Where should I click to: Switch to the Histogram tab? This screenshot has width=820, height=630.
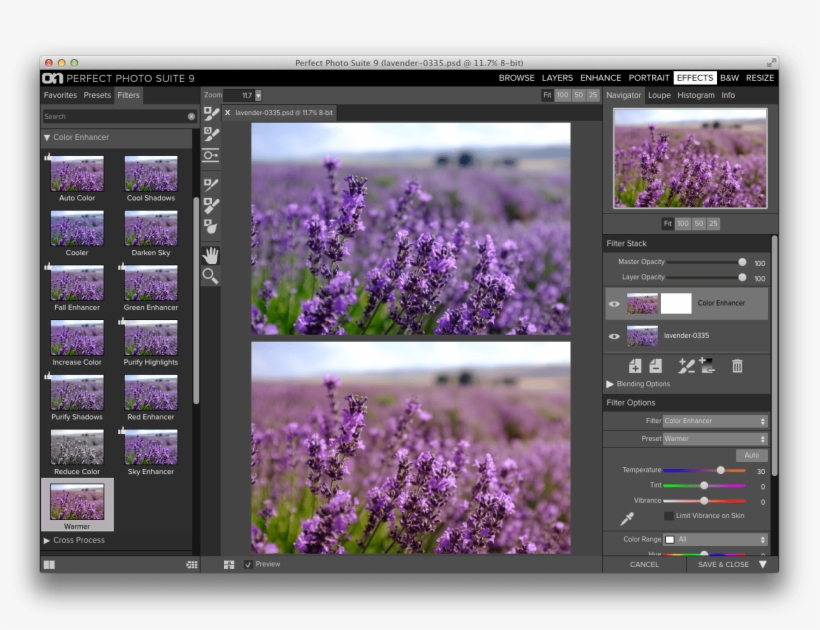coord(695,96)
